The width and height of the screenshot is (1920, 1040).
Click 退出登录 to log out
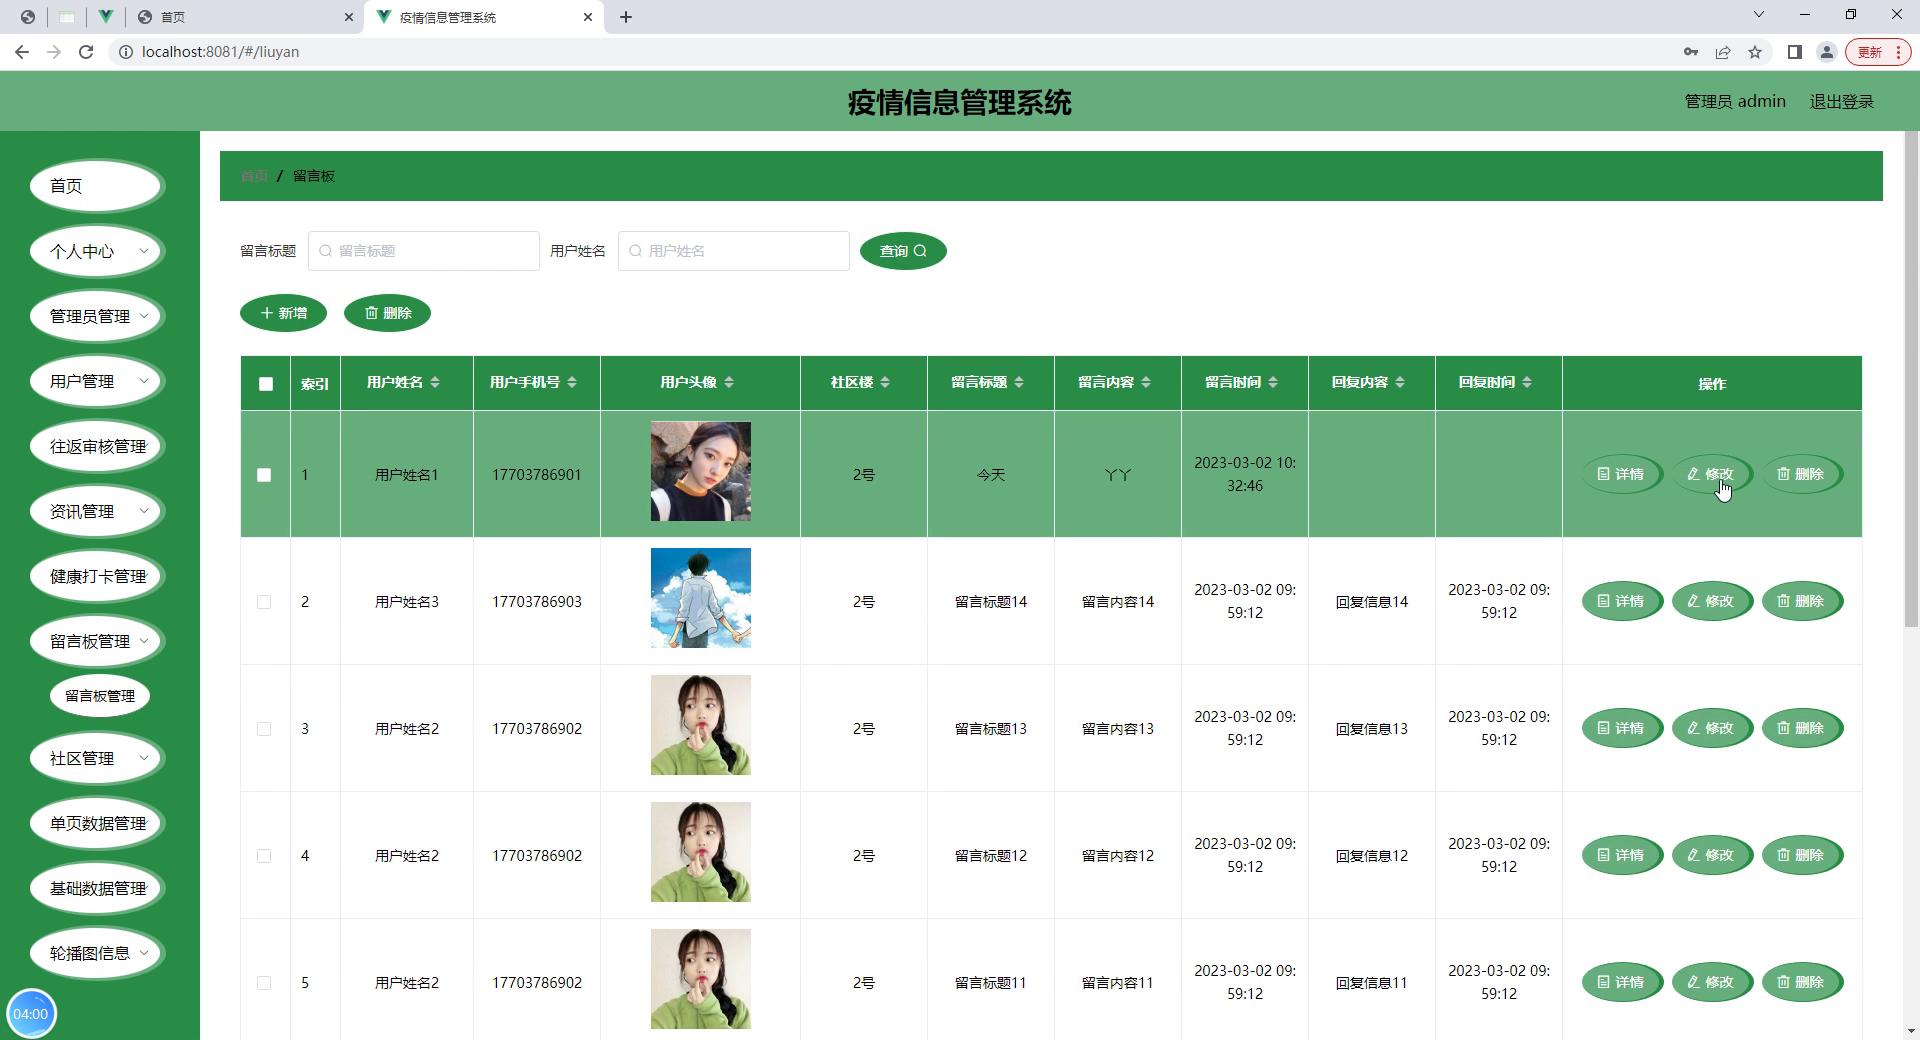click(1841, 101)
